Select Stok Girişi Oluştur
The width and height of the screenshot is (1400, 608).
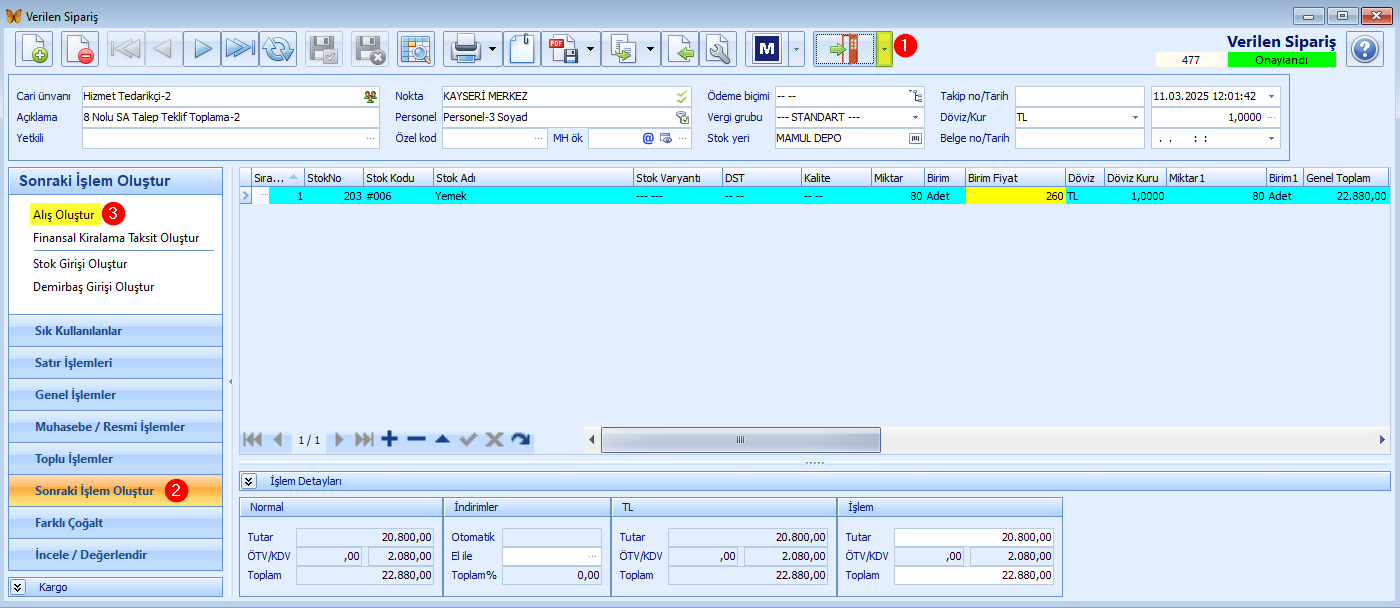[80, 264]
